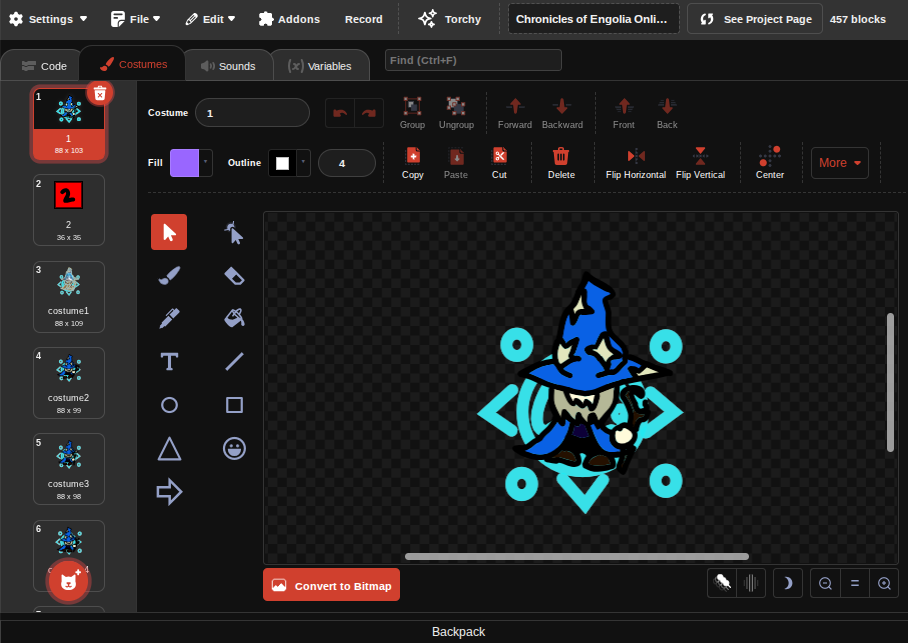Click See Project Page button
The image size is (908, 643).
coord(755,19)
